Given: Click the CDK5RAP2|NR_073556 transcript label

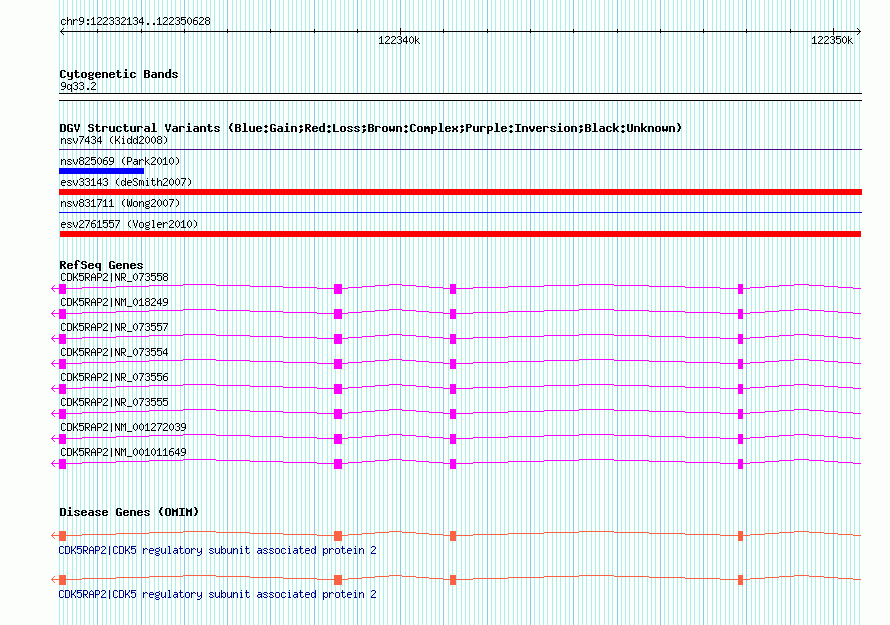Looking at the screenshot, I should point(114,377).
